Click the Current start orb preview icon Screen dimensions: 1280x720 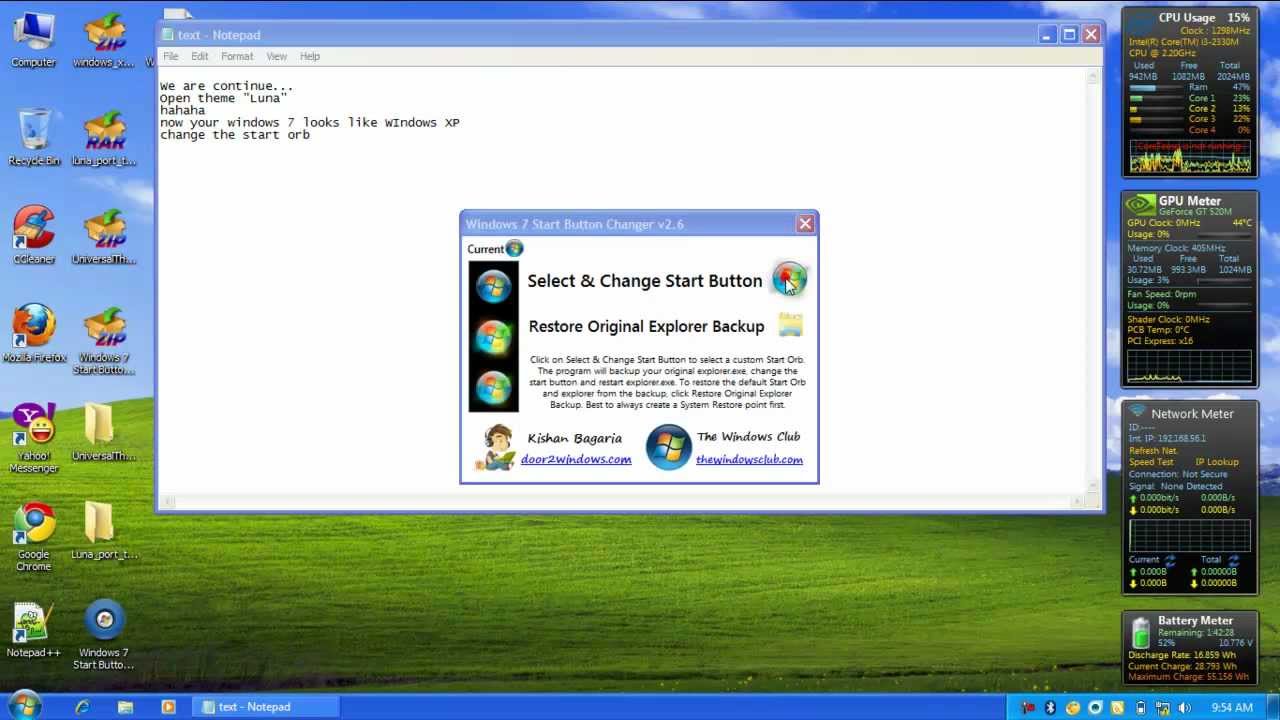[514, 248]
